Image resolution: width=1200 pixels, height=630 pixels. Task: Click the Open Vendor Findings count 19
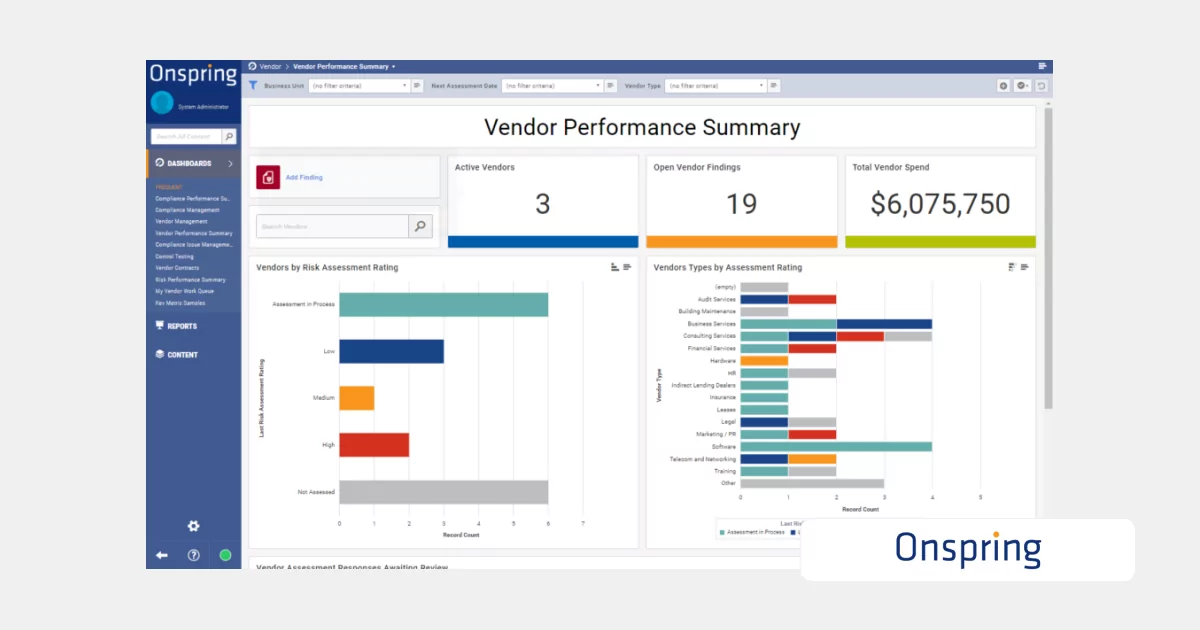(741, 204)
